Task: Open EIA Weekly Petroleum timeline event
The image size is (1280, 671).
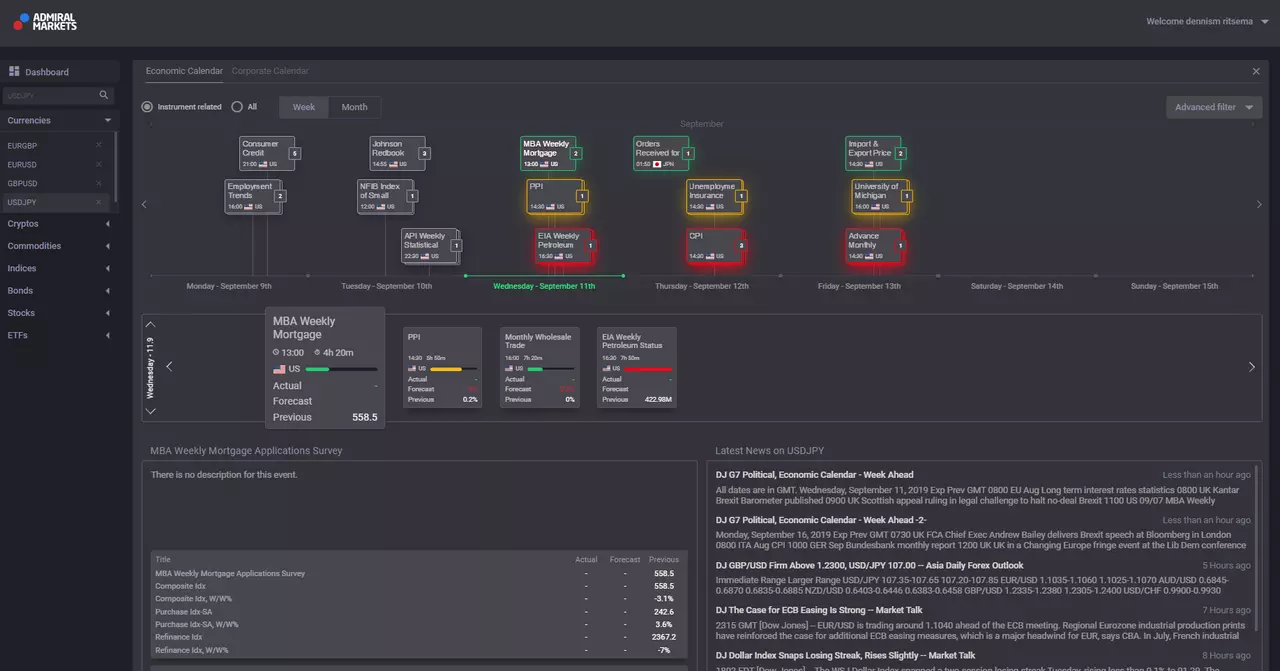Action: coord(563,245)
